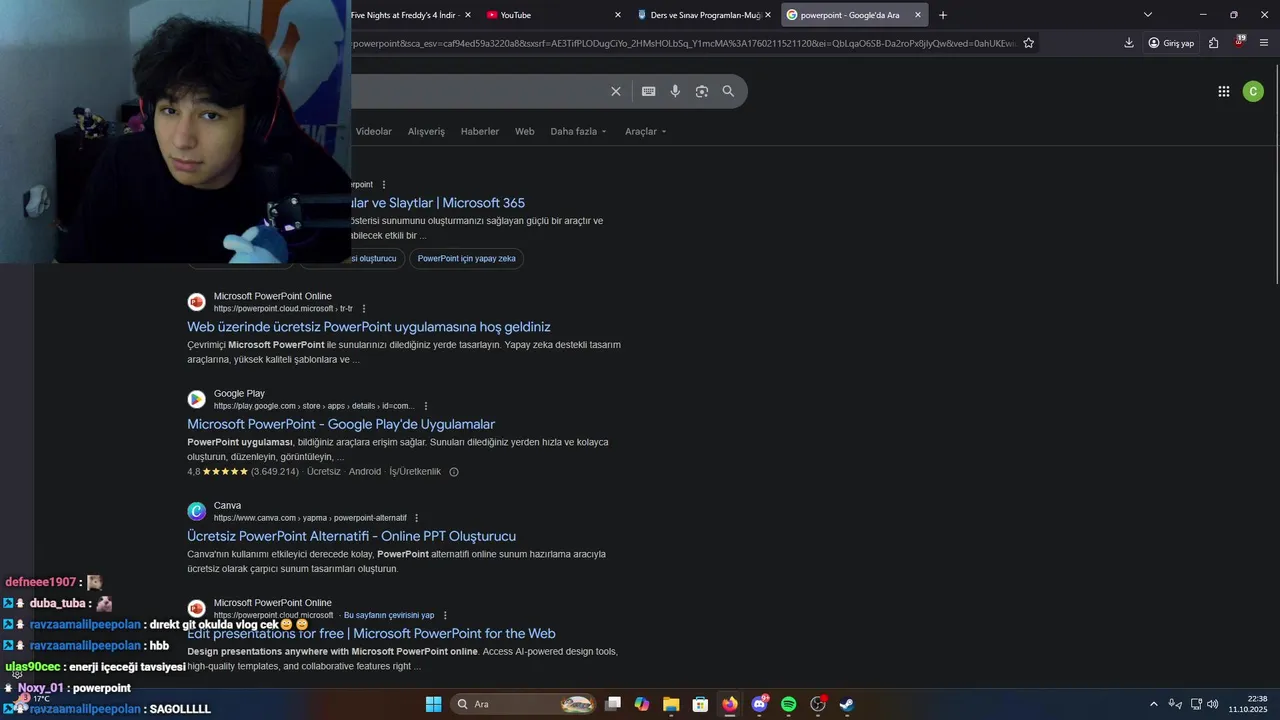Open the on-screen keyboard input tool

click(x=648, y=91)
